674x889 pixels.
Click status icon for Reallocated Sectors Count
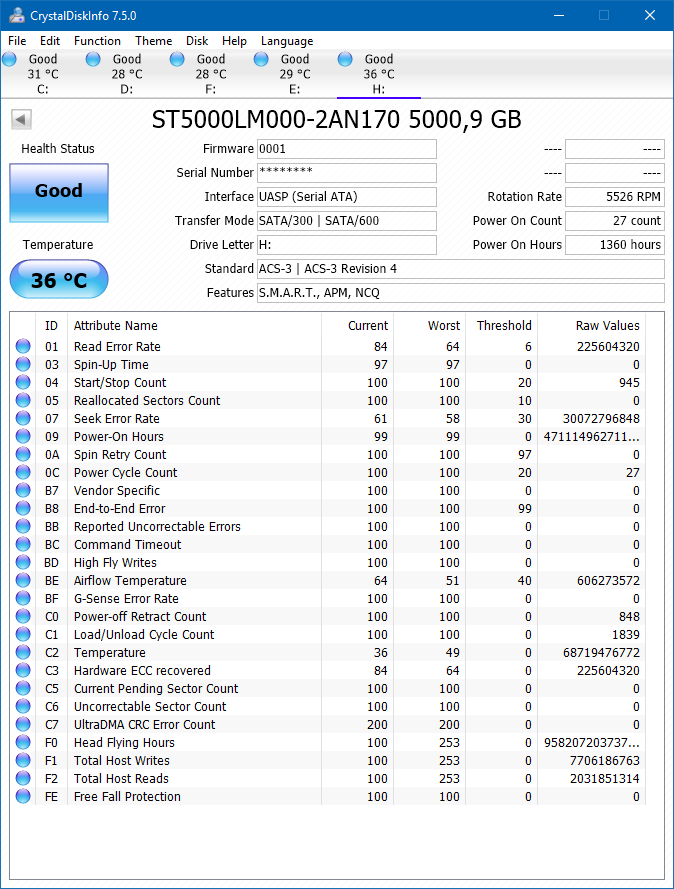point(23,400)
